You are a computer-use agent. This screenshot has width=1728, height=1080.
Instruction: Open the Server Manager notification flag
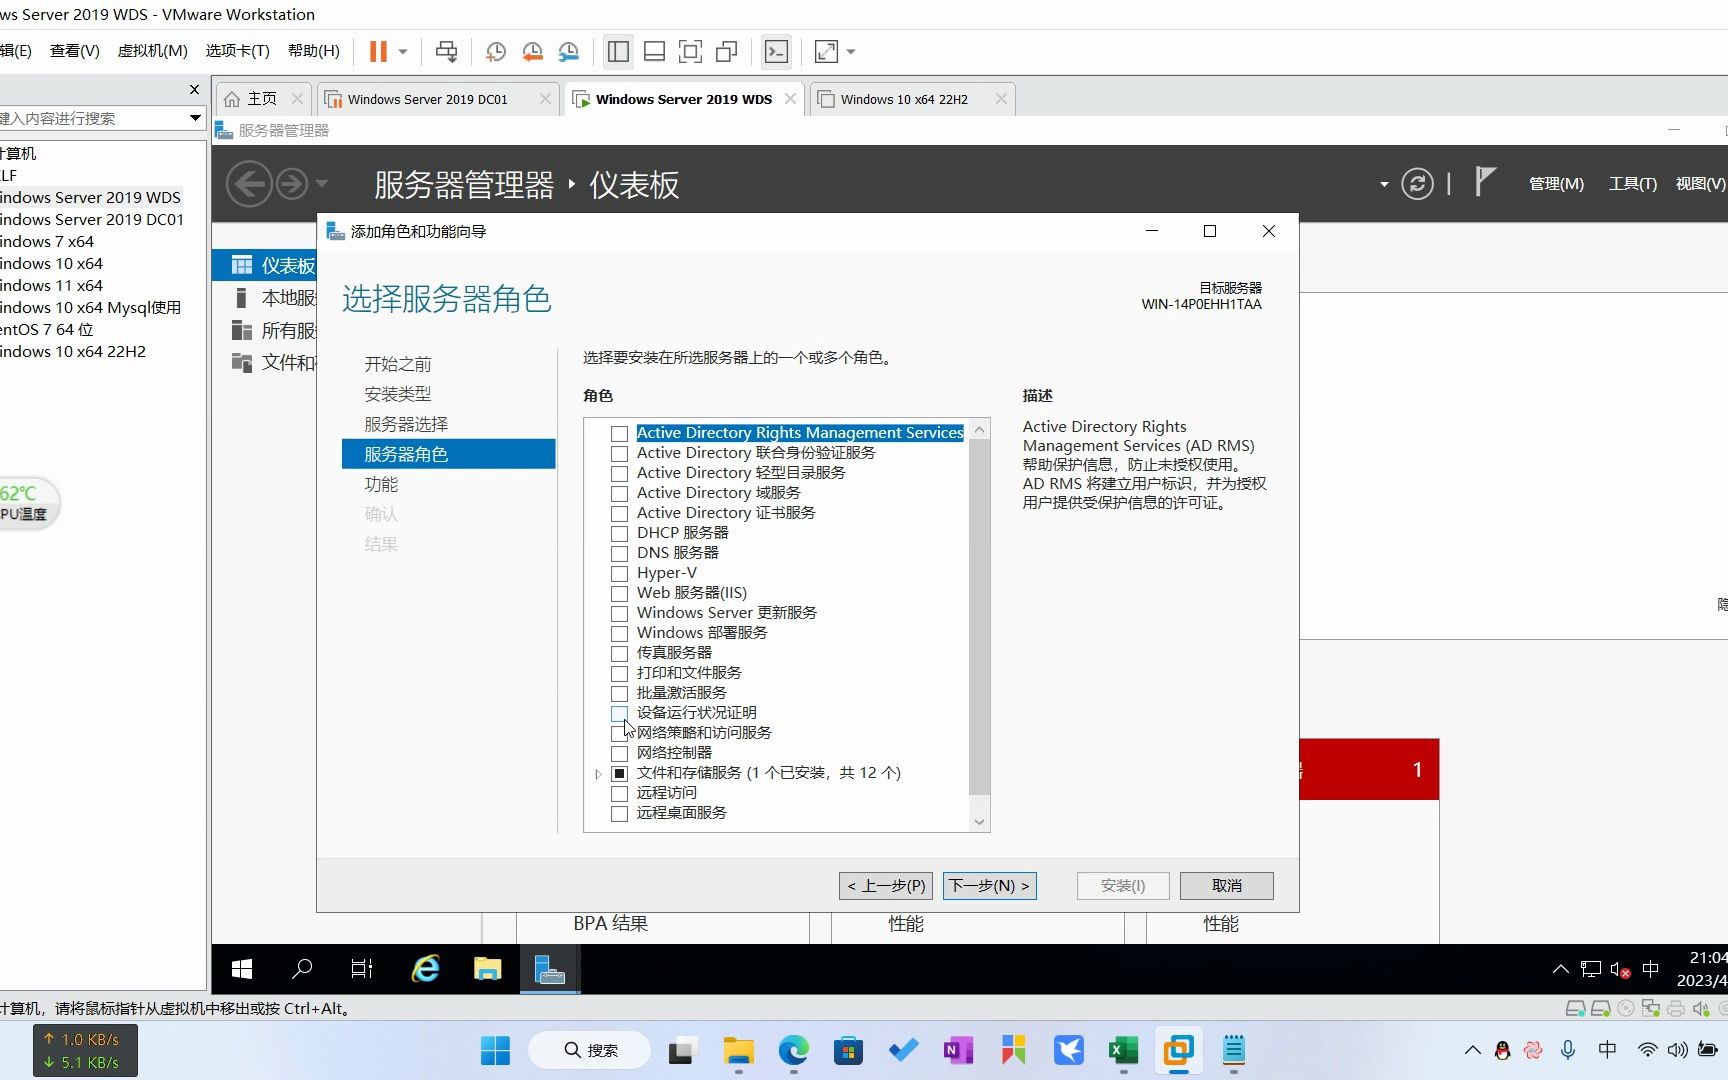(1484, 182)
